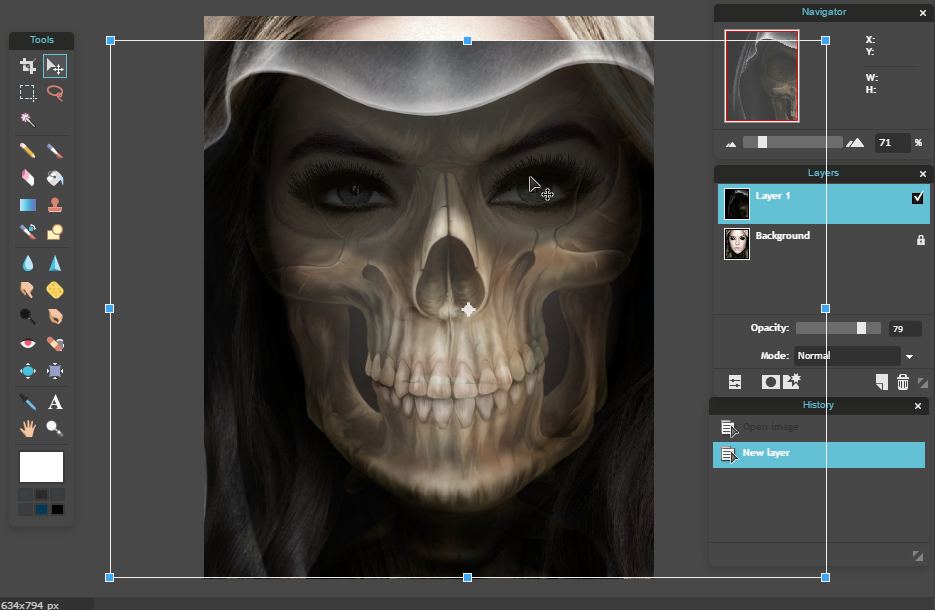The image size is (935, 610).
Task: Select the Pinch tool
Action: click(55, 371)
